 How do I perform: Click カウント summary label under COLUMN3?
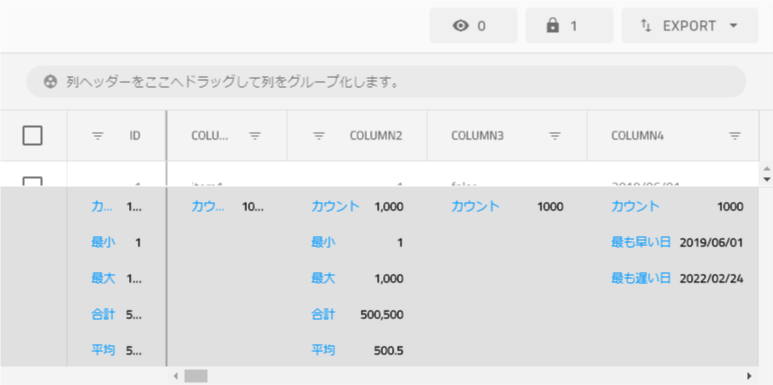[x=475, y=207]
